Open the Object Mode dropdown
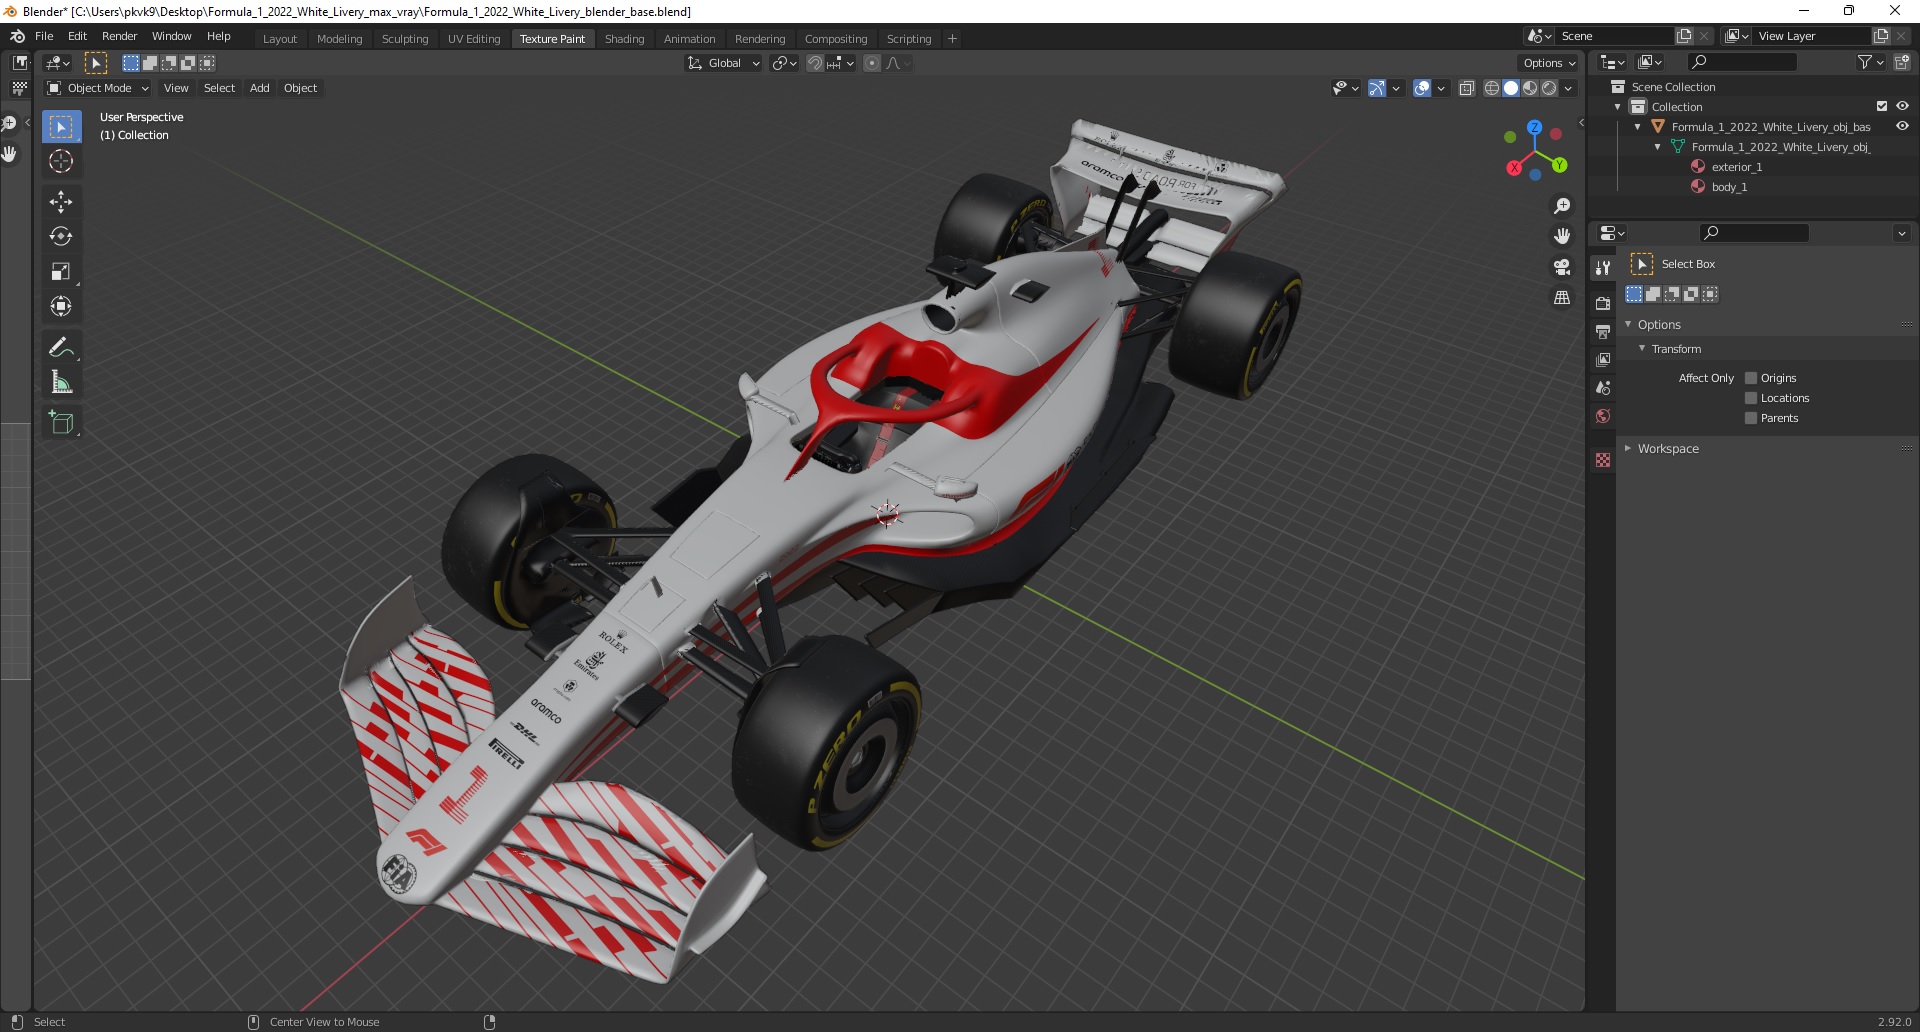Image resolution: width=1920 pixels, height=1032 pixels. pos(98,88)
